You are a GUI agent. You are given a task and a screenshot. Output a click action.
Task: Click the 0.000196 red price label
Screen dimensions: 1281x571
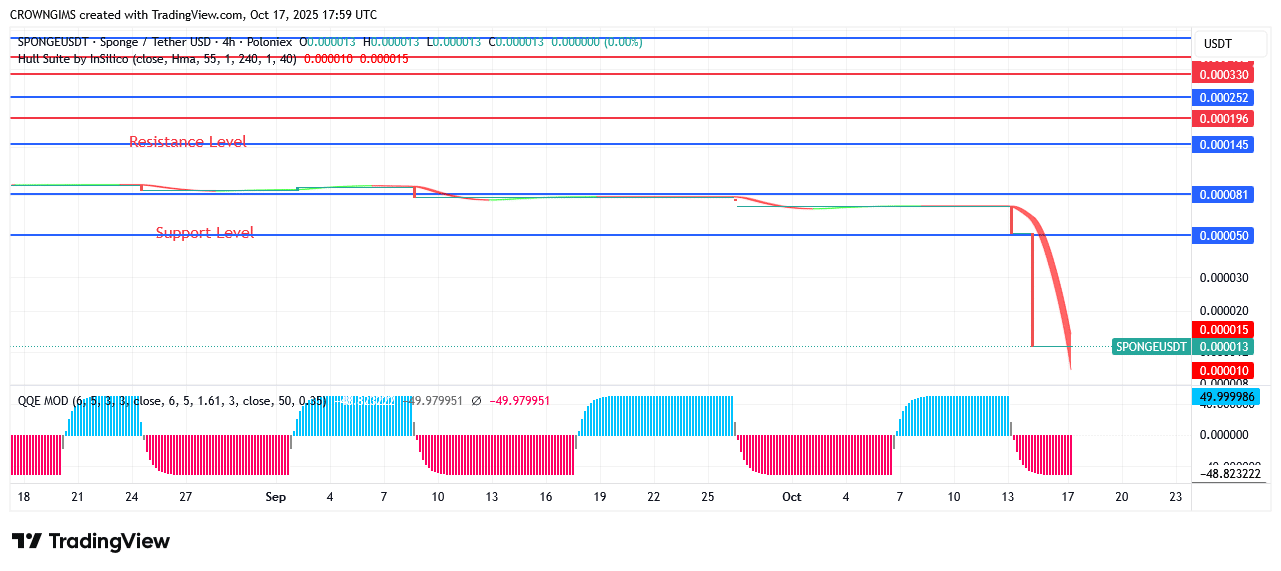click(1224, 119)
